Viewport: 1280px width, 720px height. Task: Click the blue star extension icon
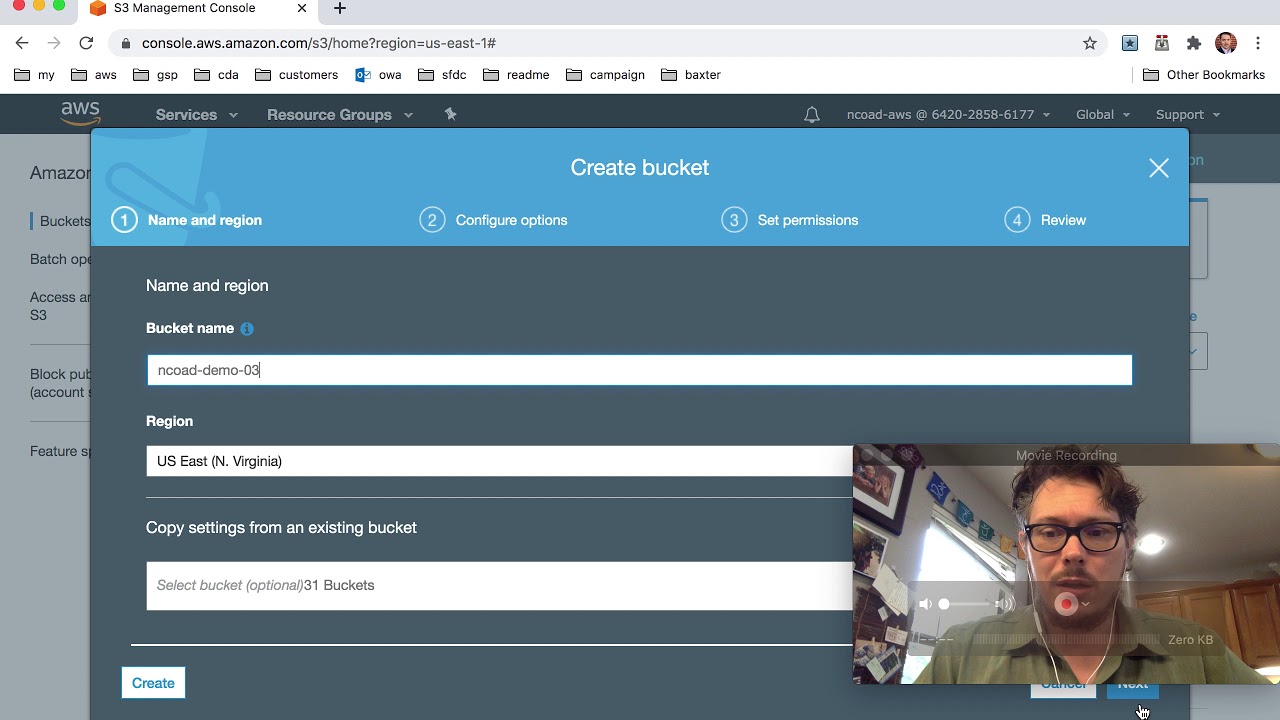pyautogui.click(x=1129, y=43)
